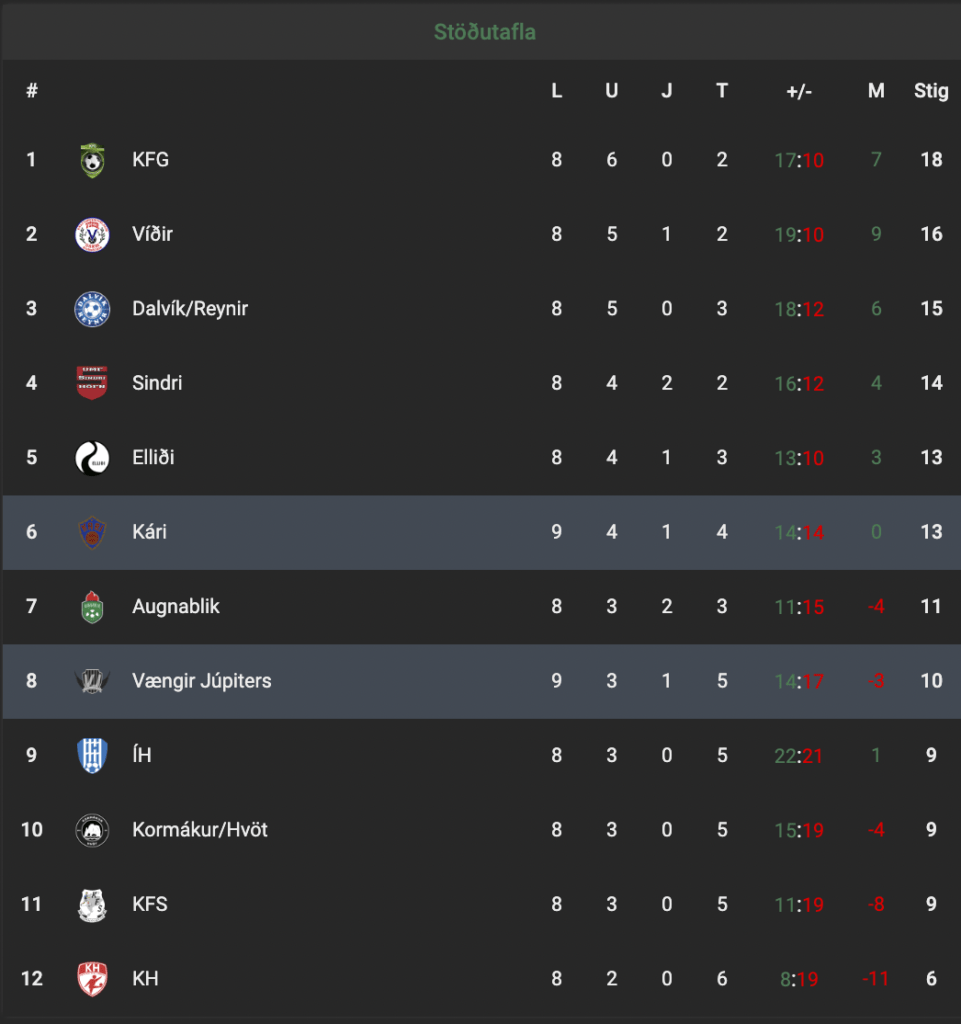The width and height of the screenshot is (961, 1024).
Task: Open the Vængir Júpiters team link
Action: pyautogui.click(x=202, y=681)
